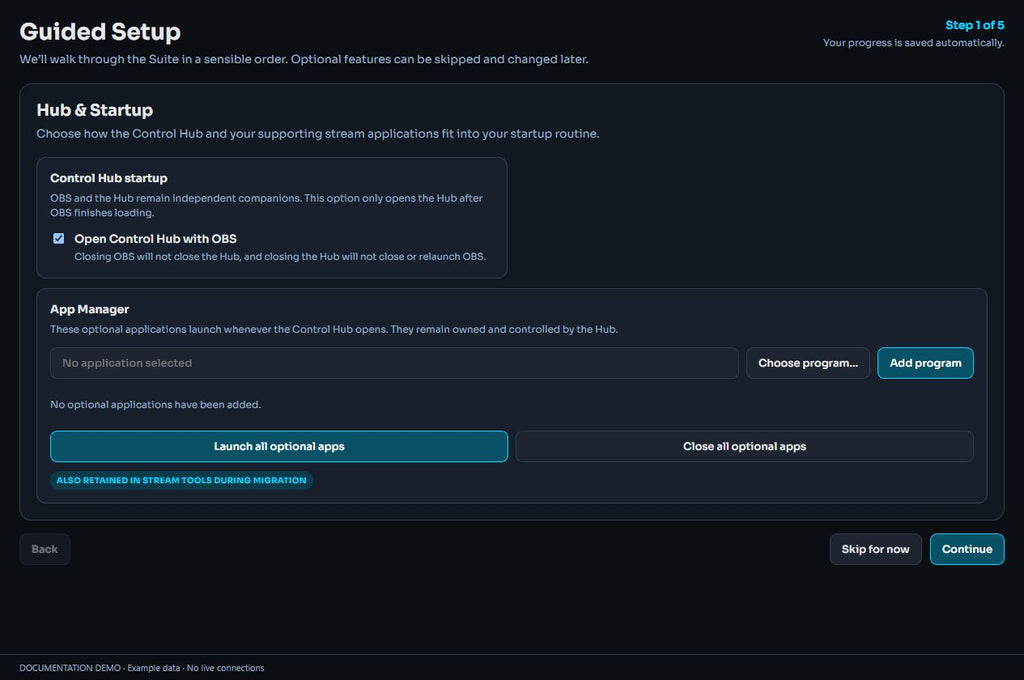This screenshot has height=680, width=1024.
Task: Click the No application selected field
Action: [394, 363]
